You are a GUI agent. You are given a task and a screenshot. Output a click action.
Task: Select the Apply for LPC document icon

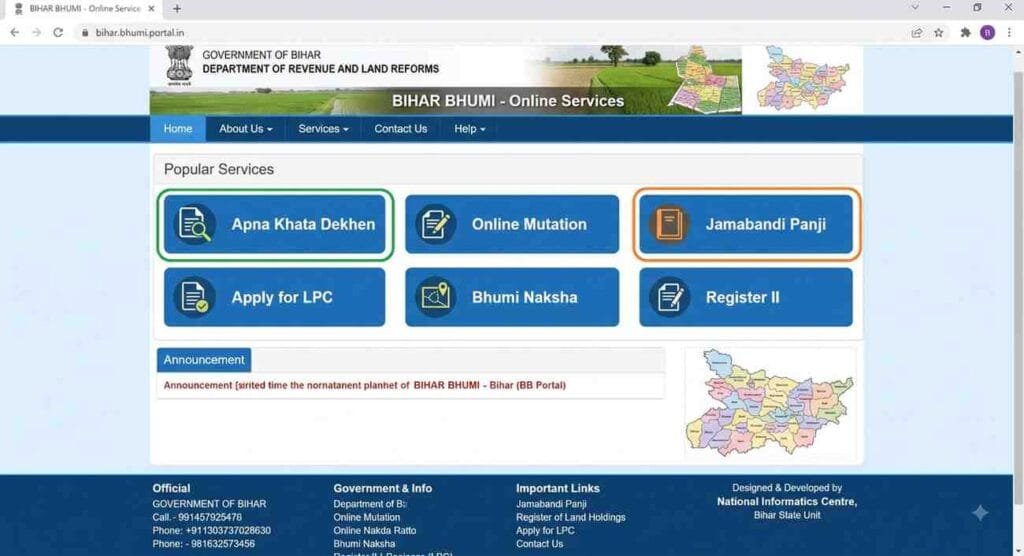194,297
